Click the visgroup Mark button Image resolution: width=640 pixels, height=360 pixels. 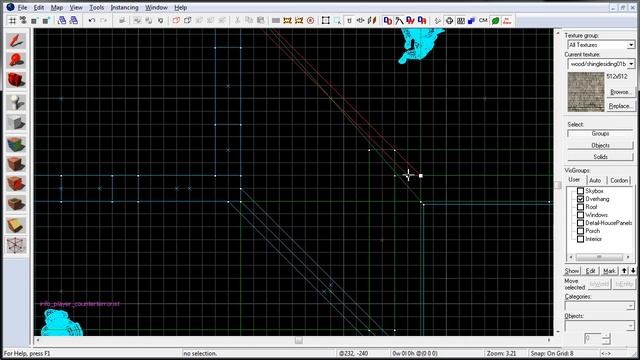pyautogui.click(x=609, y=271)
